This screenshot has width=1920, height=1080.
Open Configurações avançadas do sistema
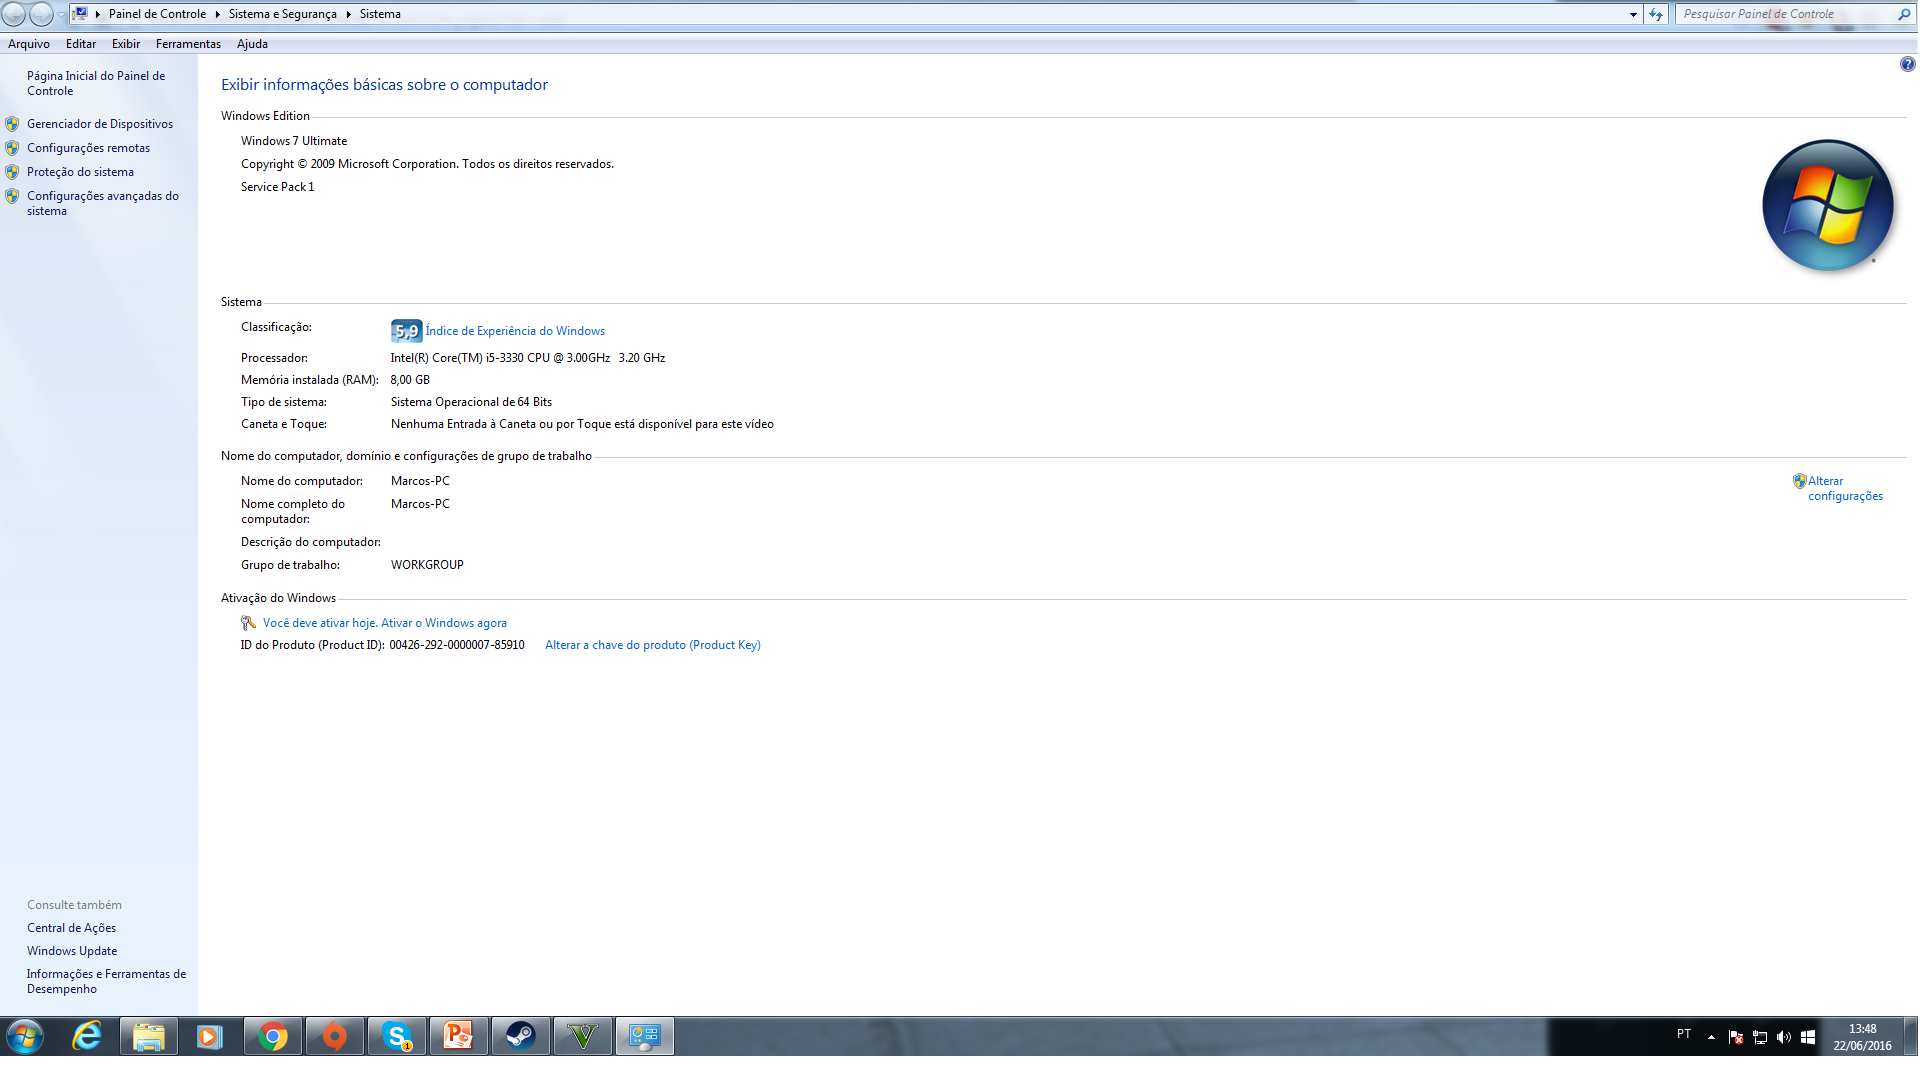(x=103, y=203)
